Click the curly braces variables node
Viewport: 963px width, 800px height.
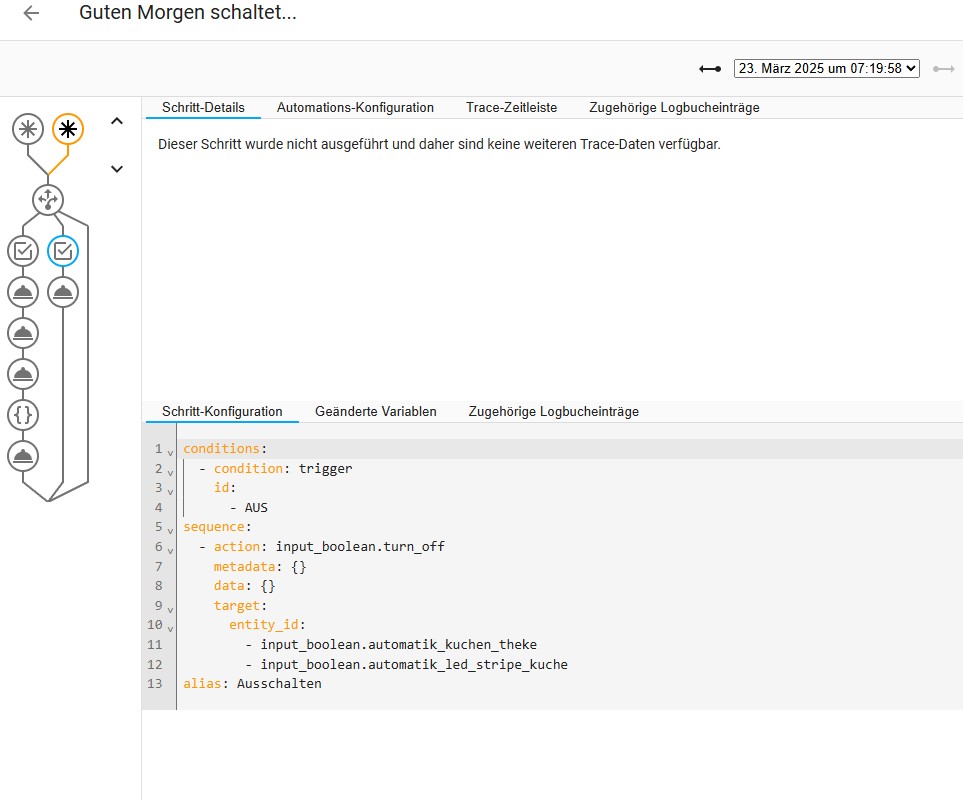click(x=23, y=414)
